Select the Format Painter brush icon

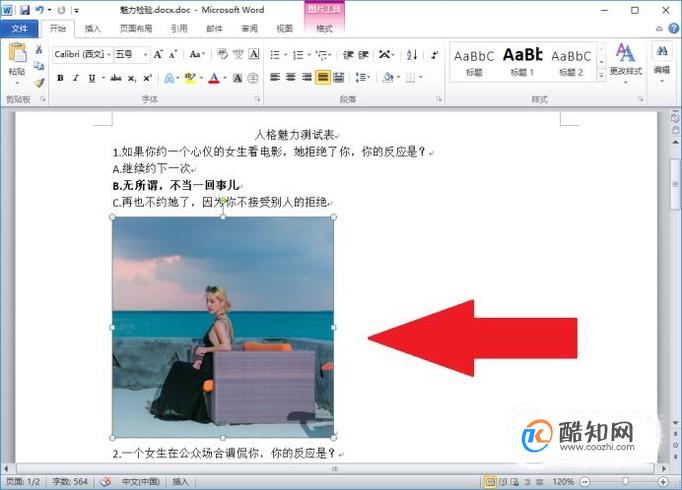pyautogui.click(x=39, y=82)
